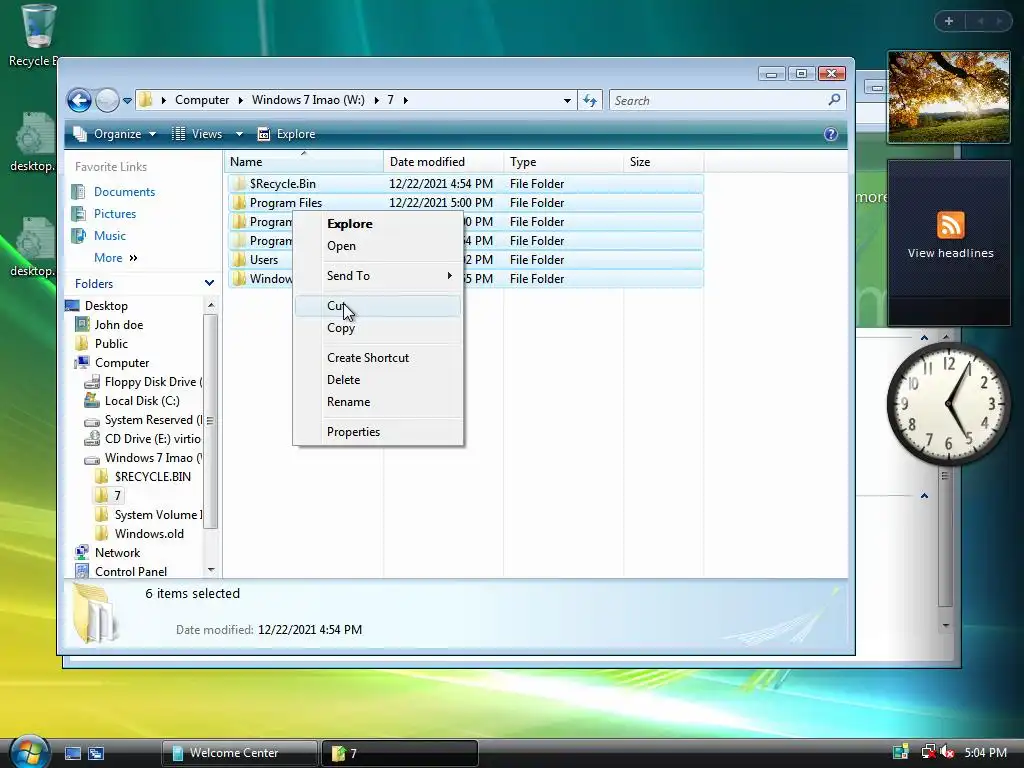Click Computer in the address breadcrumb
The width and height of the screenshot is (1024, 768).
pyautogui.click(x=202, y=100)
